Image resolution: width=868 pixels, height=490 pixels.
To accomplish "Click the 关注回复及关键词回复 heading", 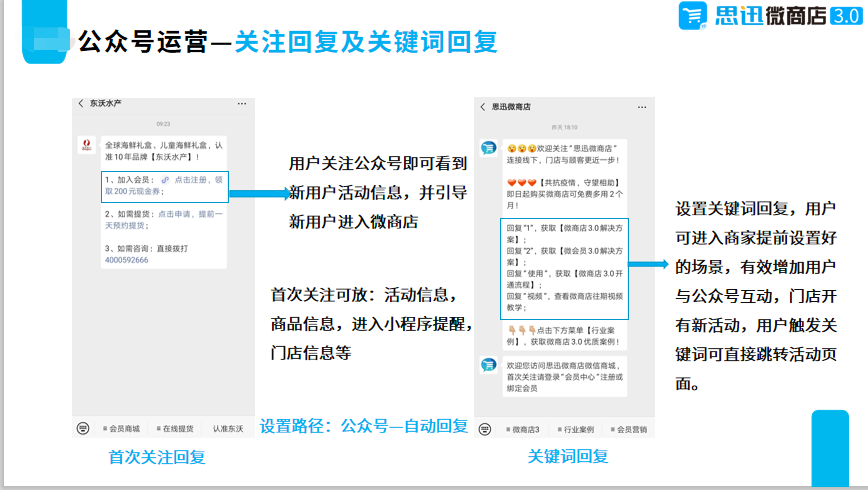I will tap(366, 42).
